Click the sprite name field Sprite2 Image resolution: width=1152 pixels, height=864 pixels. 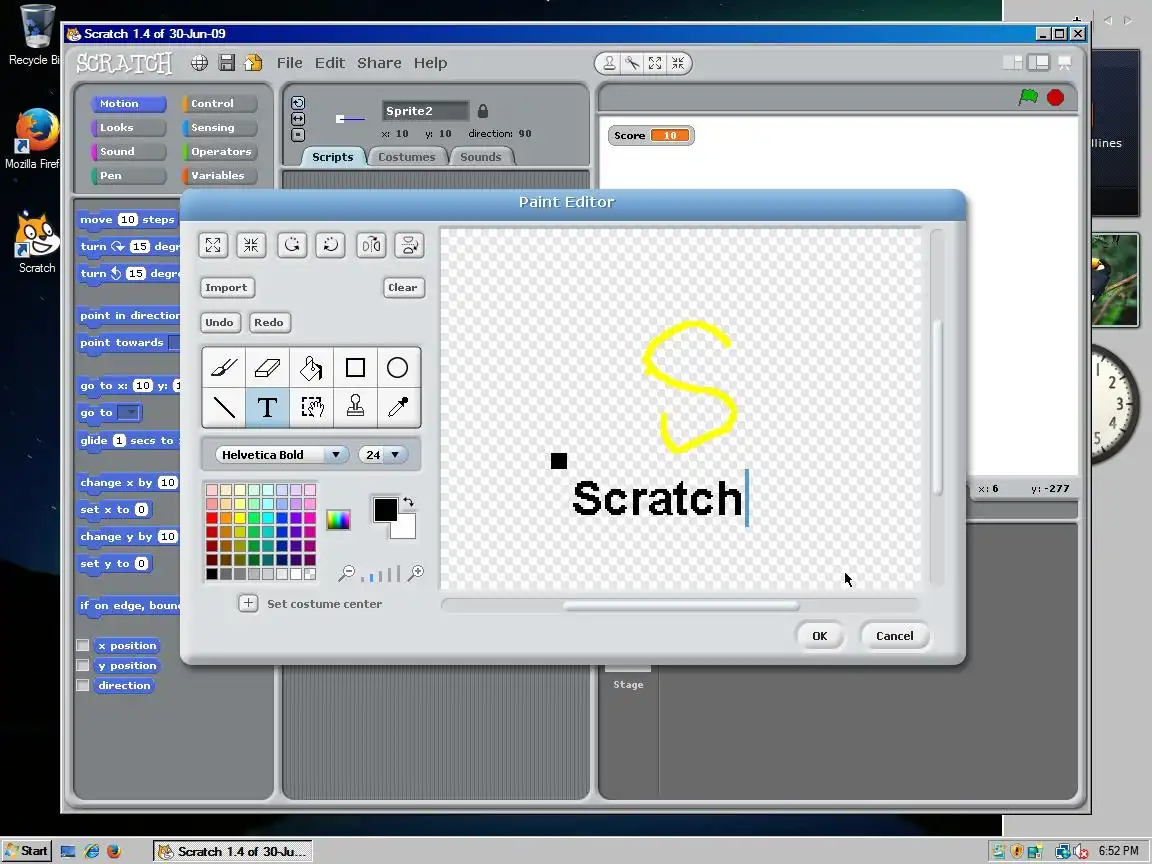[x=425, y=111]
